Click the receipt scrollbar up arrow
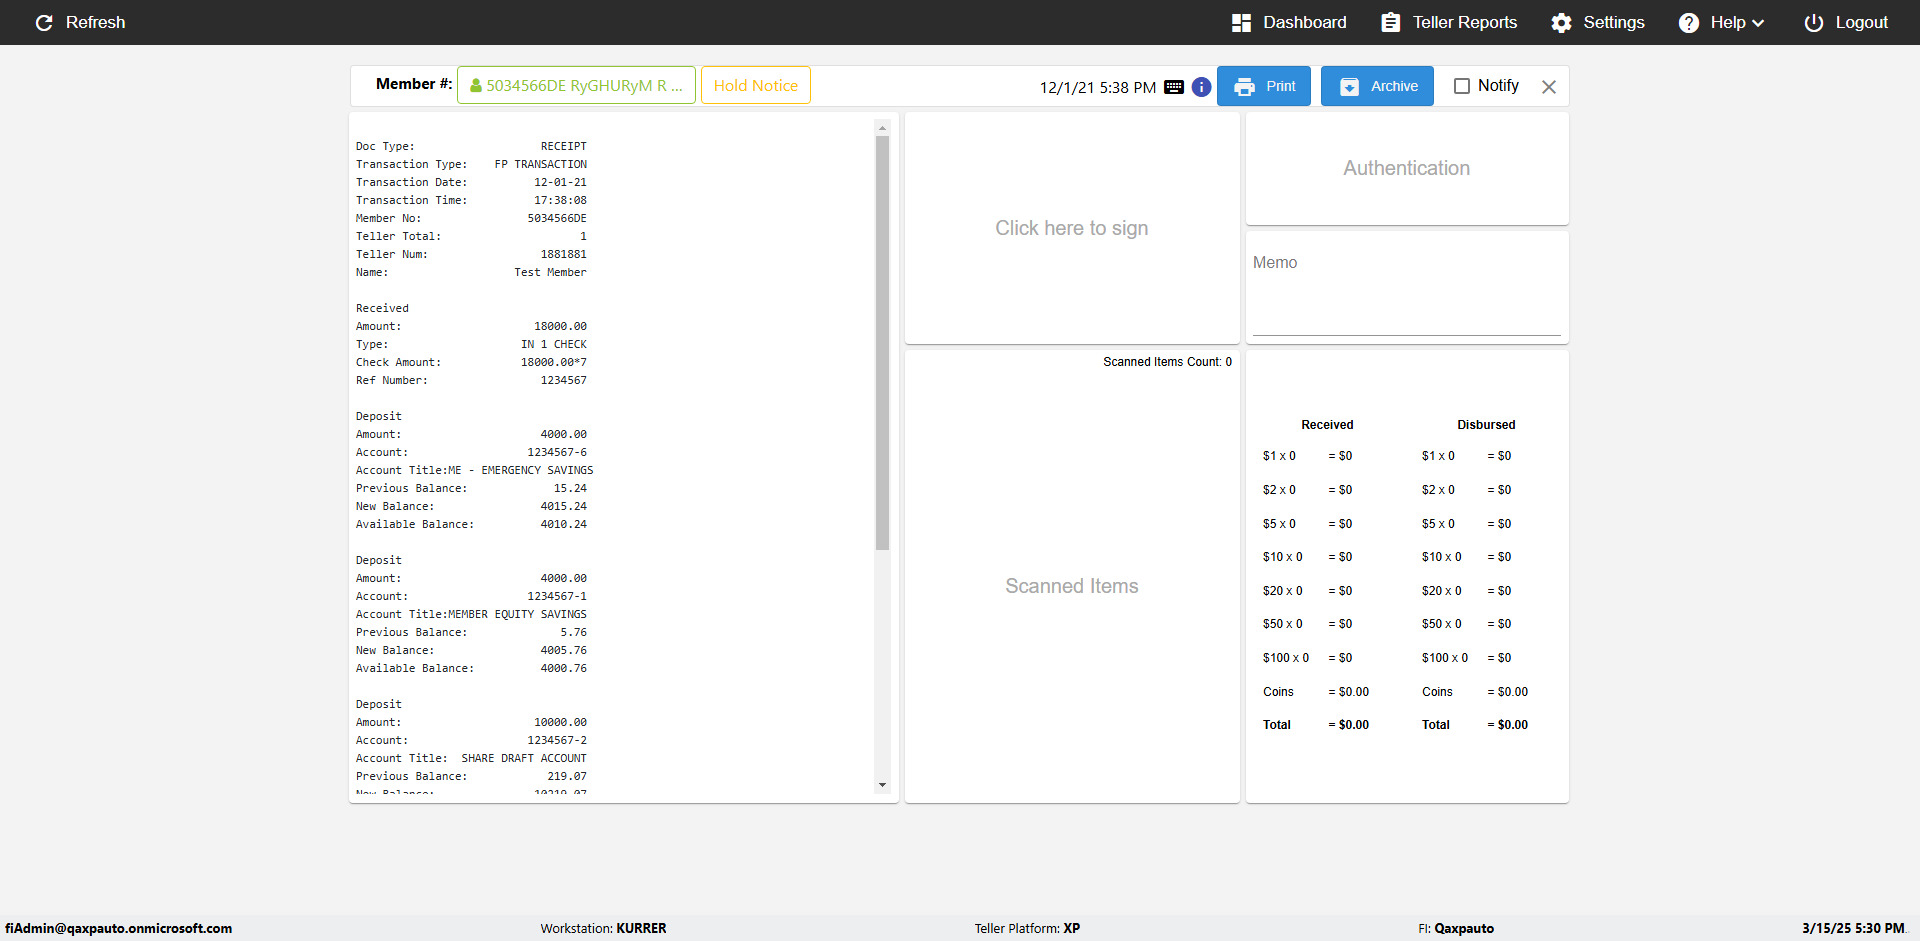 pos(882,128)
